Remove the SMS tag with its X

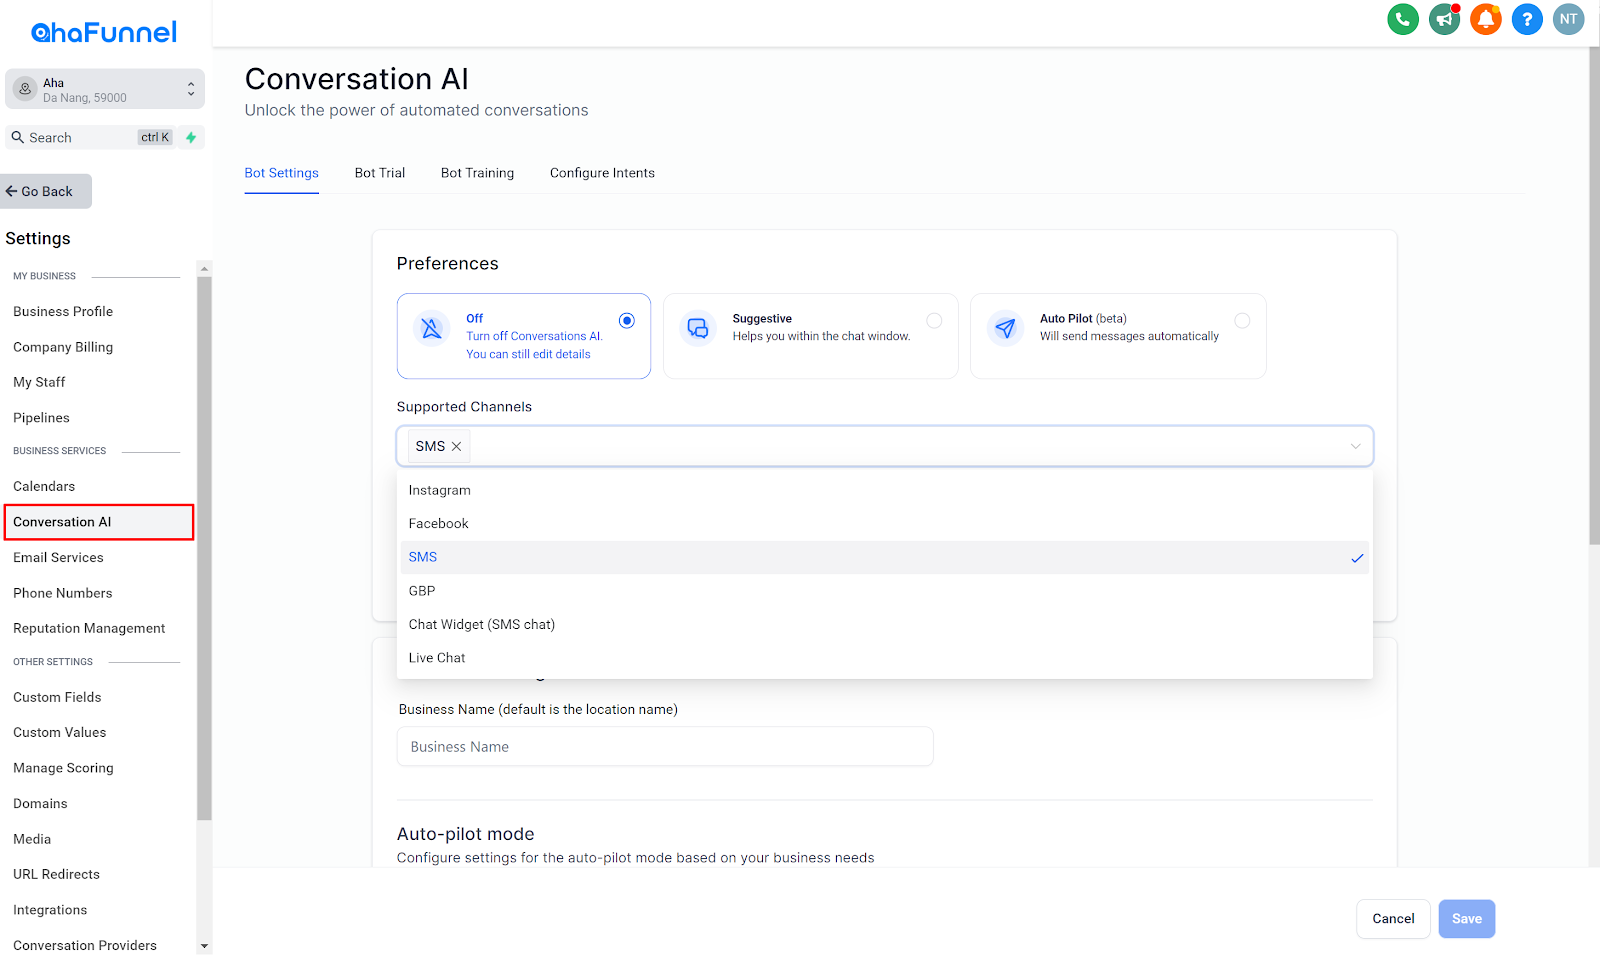point(456,446)
